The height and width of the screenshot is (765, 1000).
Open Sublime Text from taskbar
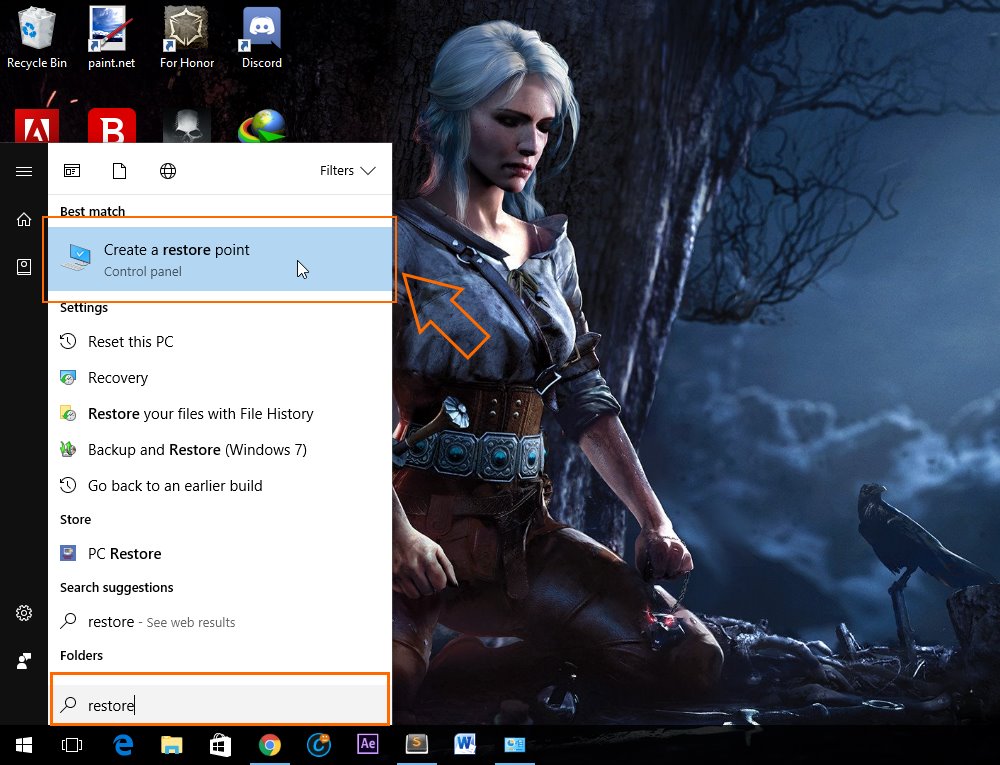click(417, 744)
